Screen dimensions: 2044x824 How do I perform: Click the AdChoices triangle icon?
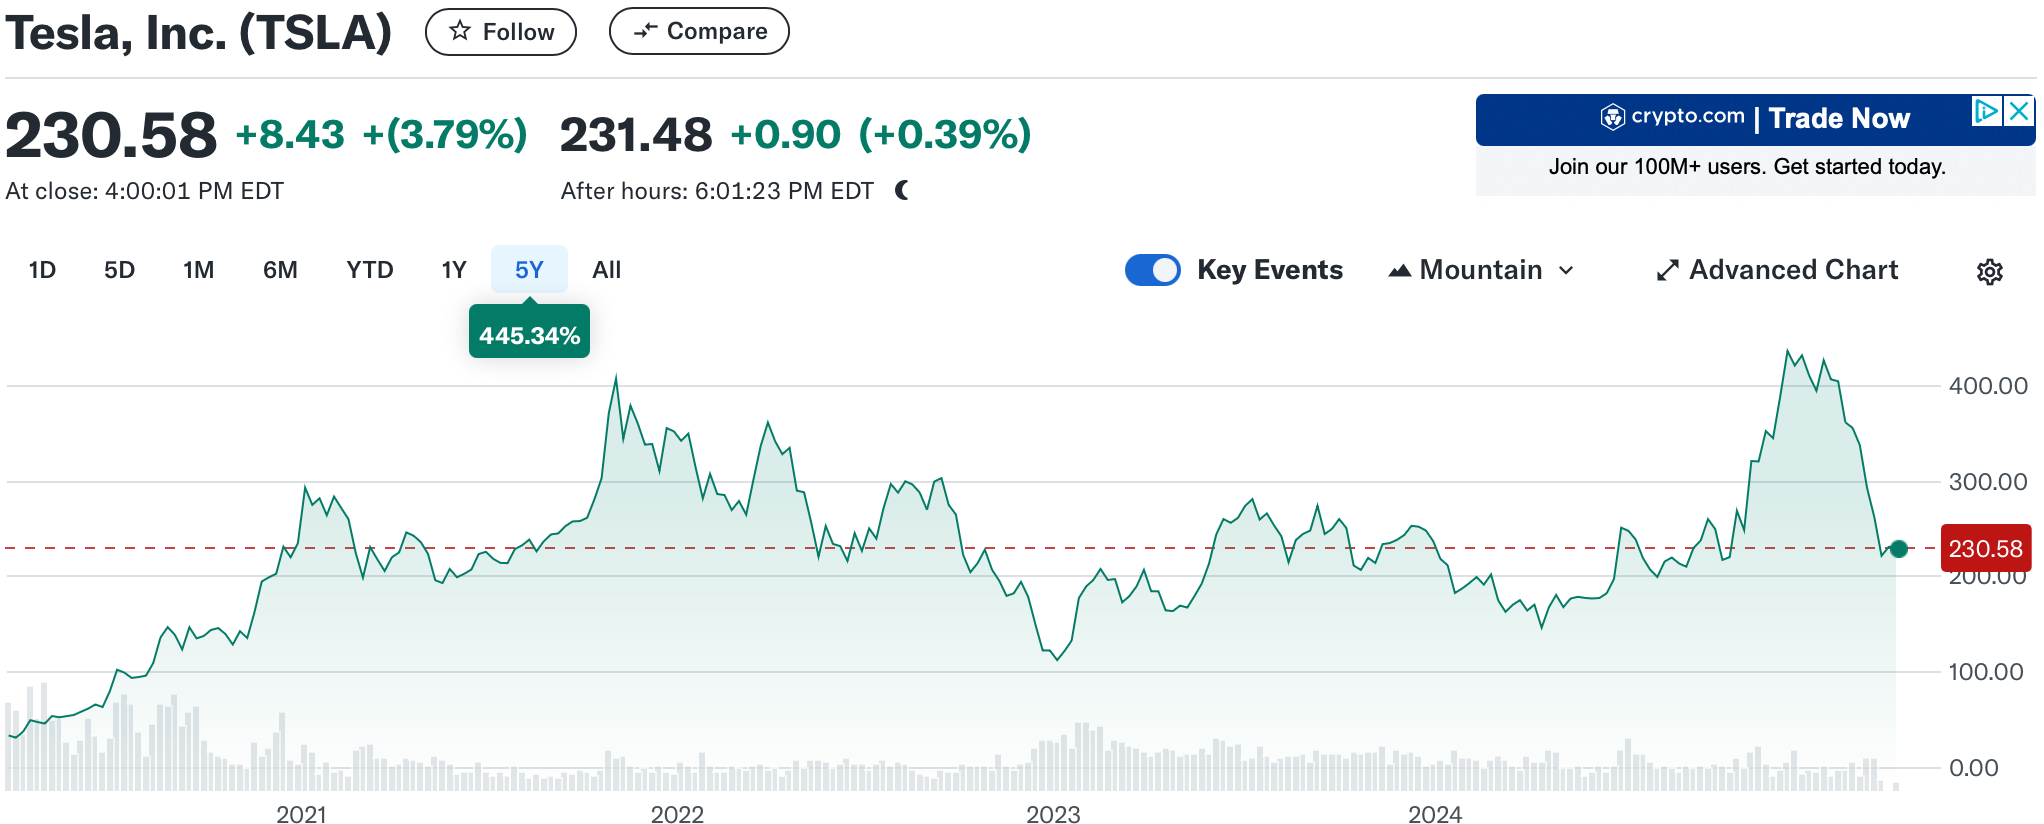tap(1987, 111)
